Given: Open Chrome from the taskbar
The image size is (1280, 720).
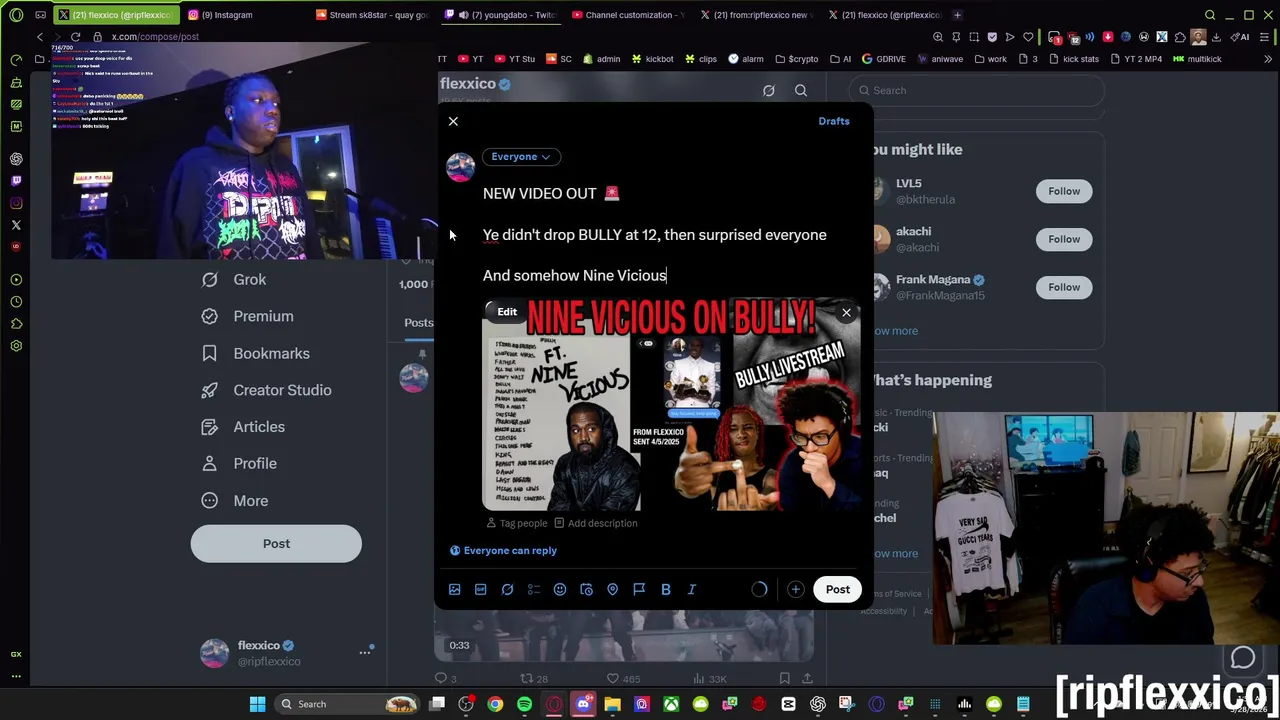Looking at the screenshot, I should click(495, 705).
